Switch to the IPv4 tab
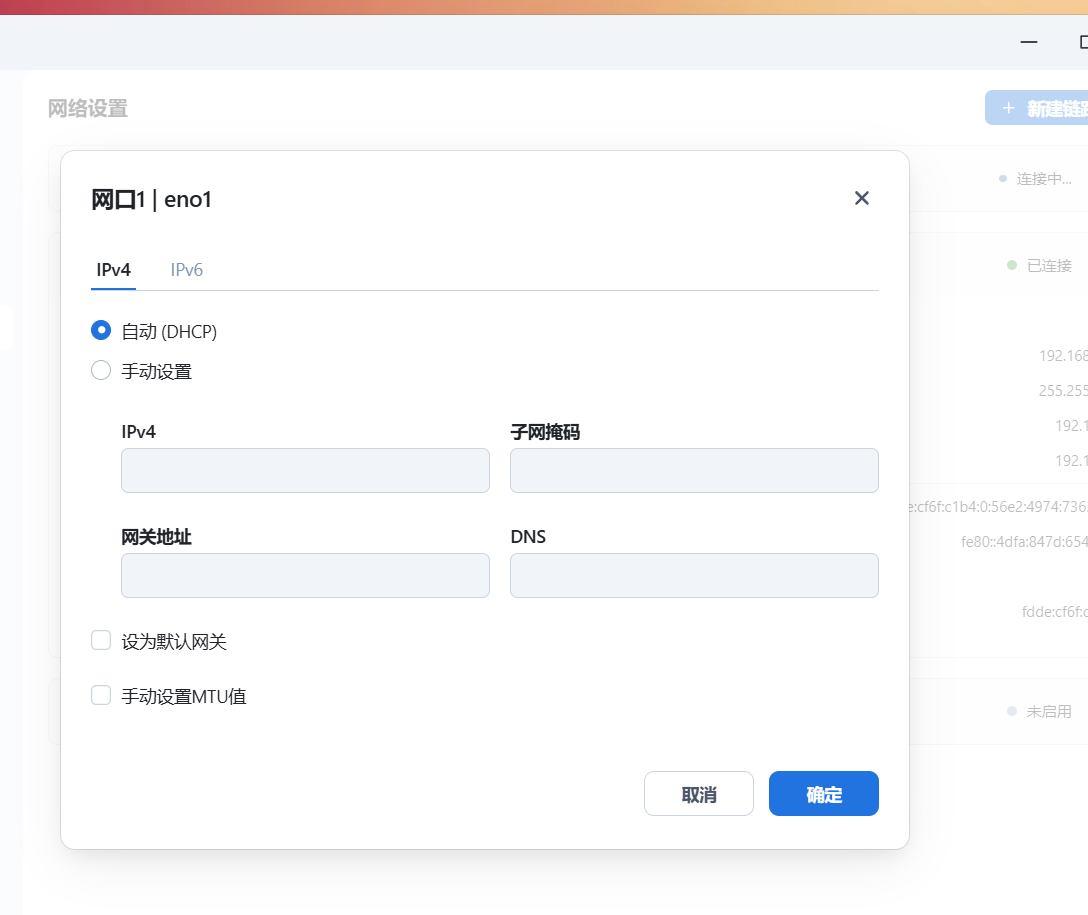The image size is (1088, 915). tap(113, 270)
